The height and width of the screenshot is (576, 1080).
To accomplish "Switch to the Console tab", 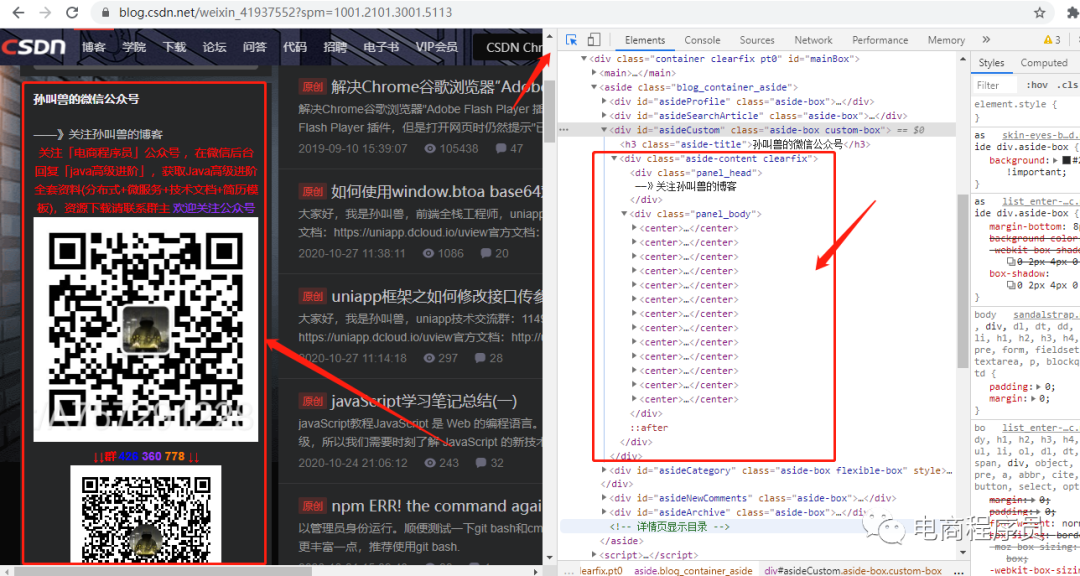I will coord(702,40).
